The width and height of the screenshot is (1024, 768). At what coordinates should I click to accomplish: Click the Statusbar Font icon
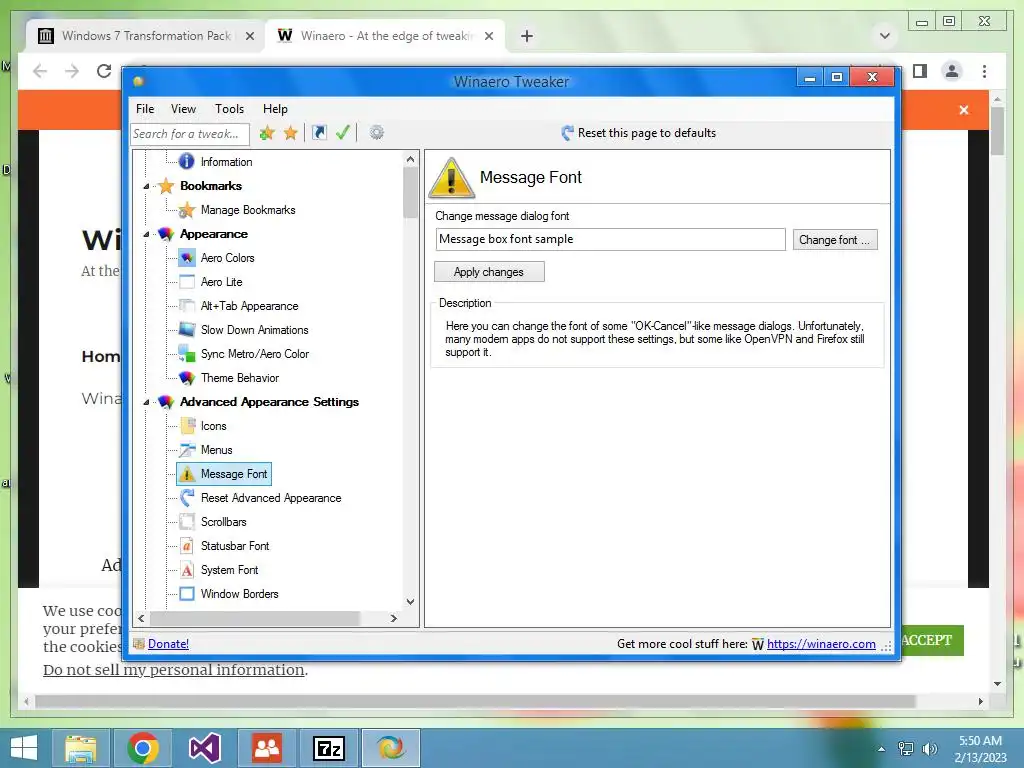coord(187,546)
